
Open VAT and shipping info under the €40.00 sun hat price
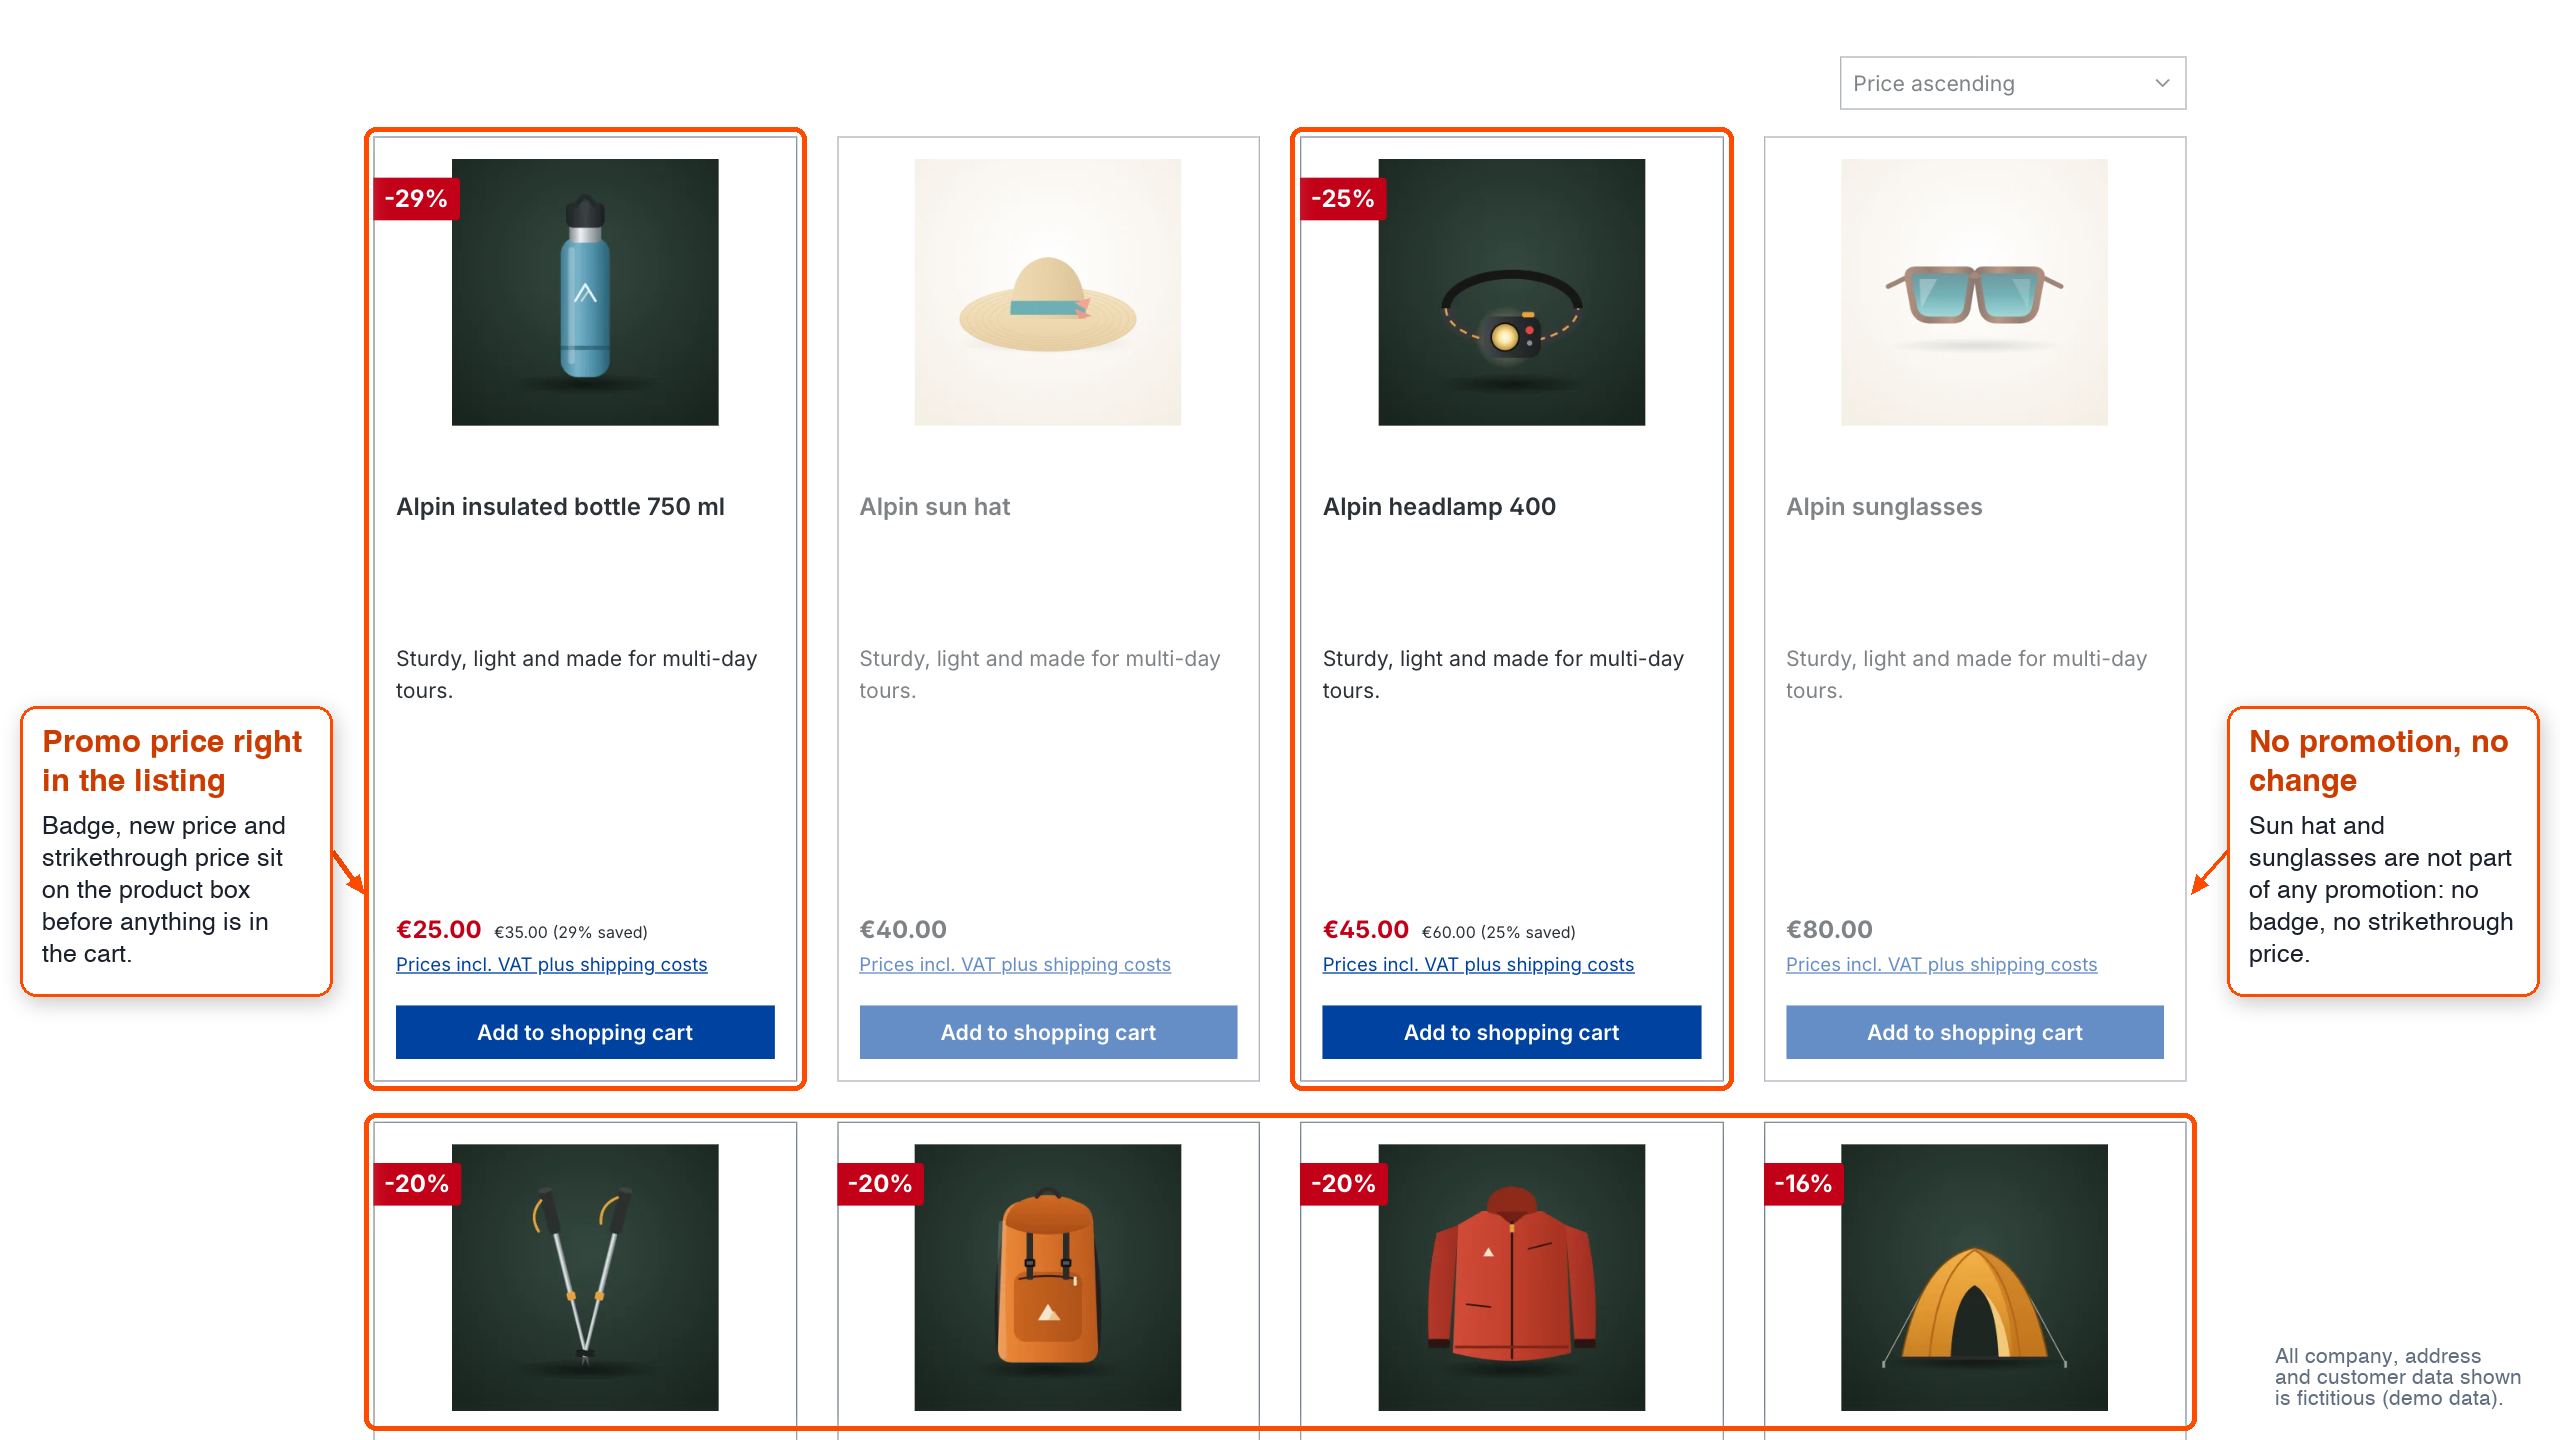[1015, 965]
